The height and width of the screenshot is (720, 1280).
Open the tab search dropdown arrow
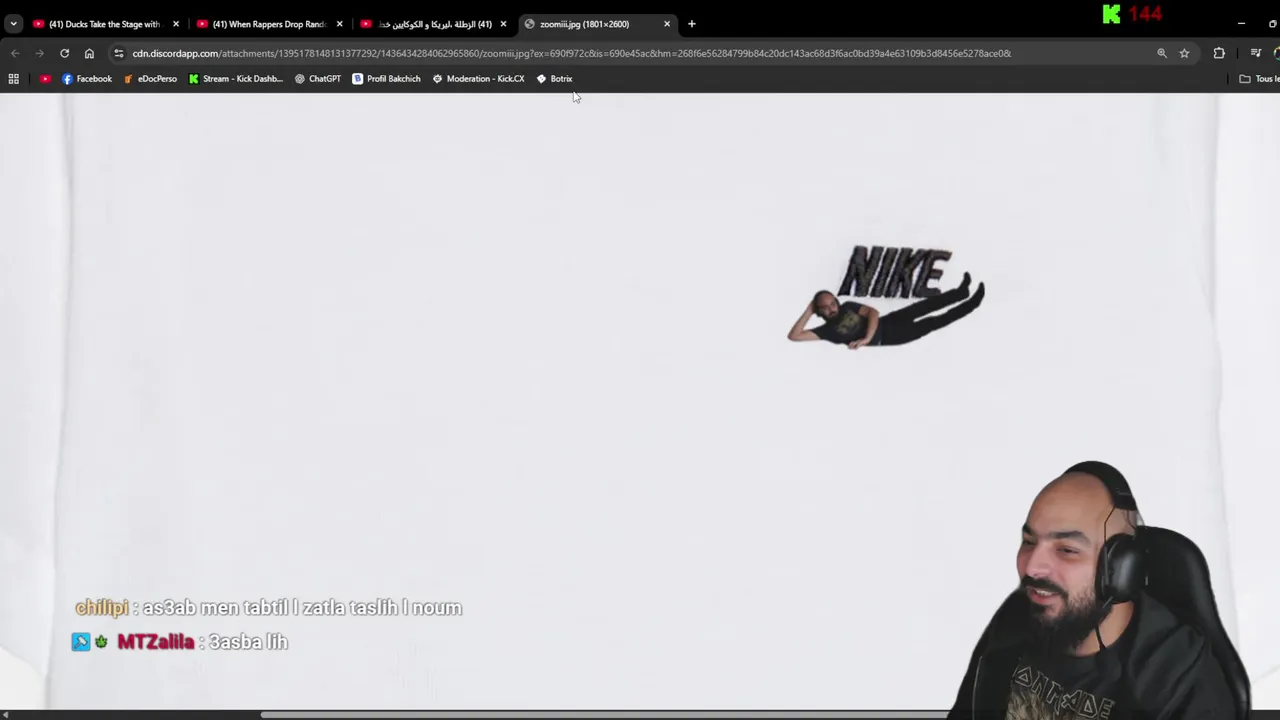coord(13,24)
